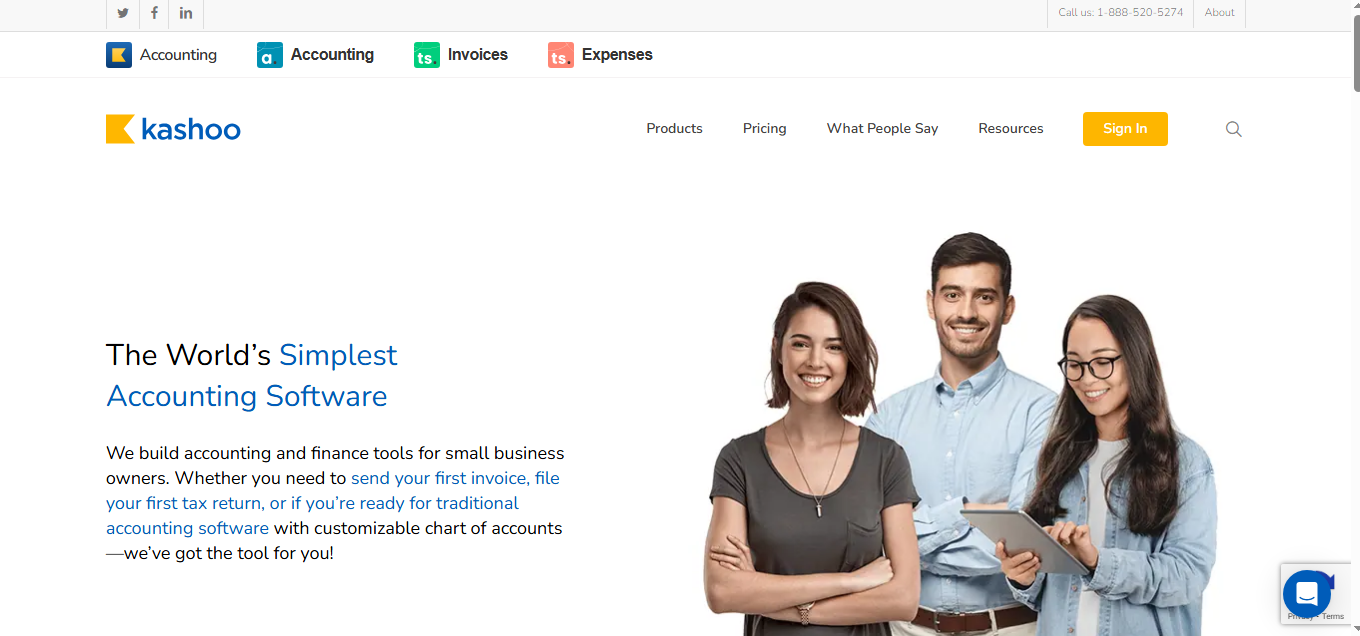Open the site search magnifier icon

pyautogui.click(x=1234, y=129)
